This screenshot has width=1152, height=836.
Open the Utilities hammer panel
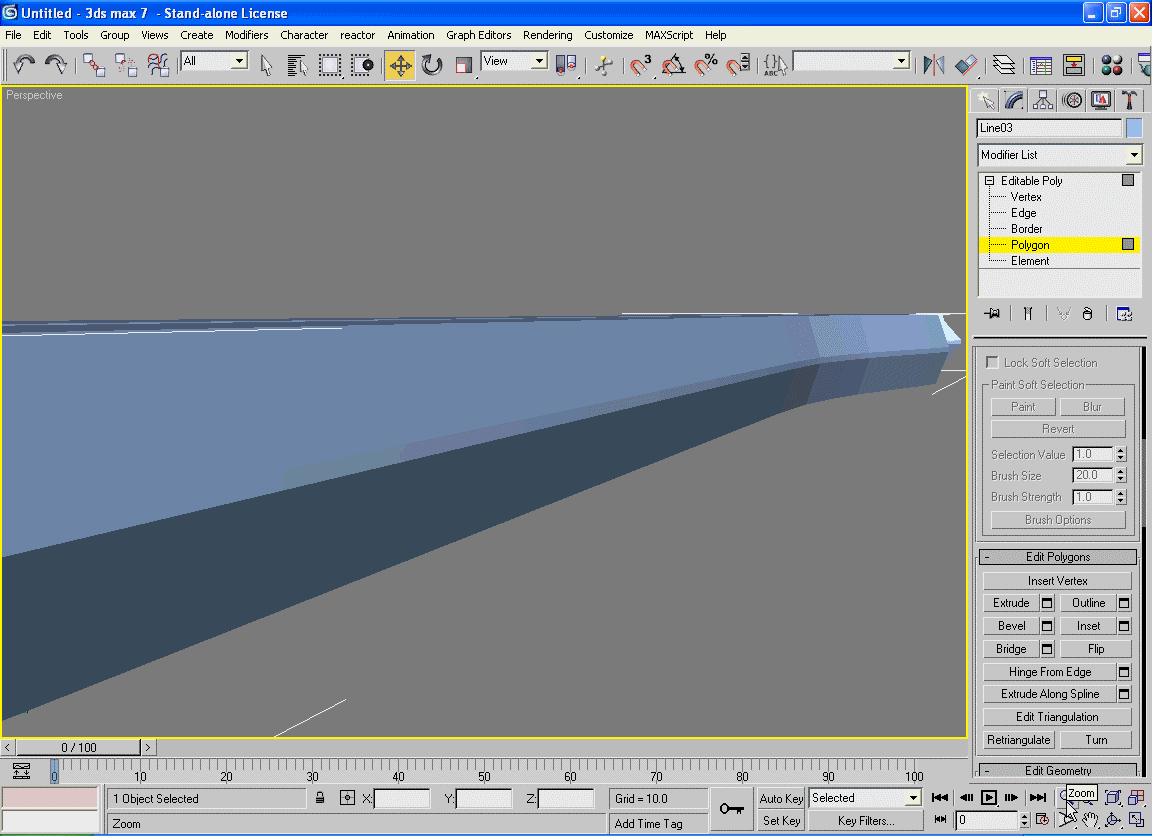(1129, 100)
